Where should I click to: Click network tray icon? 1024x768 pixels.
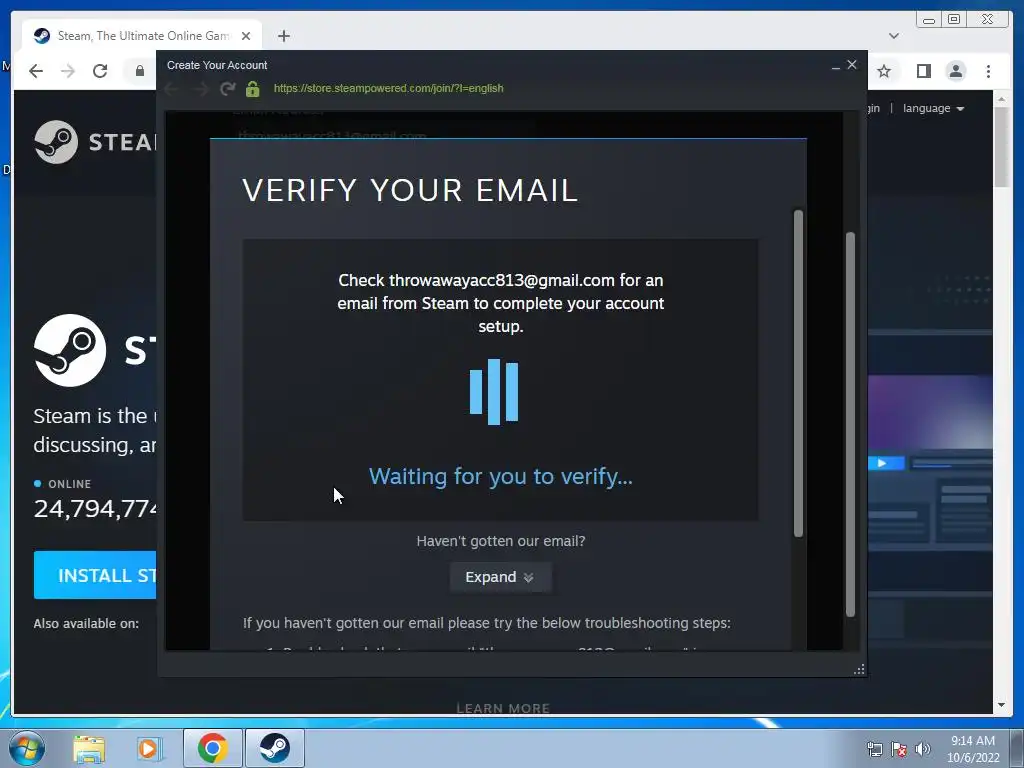tap(875, 749)
